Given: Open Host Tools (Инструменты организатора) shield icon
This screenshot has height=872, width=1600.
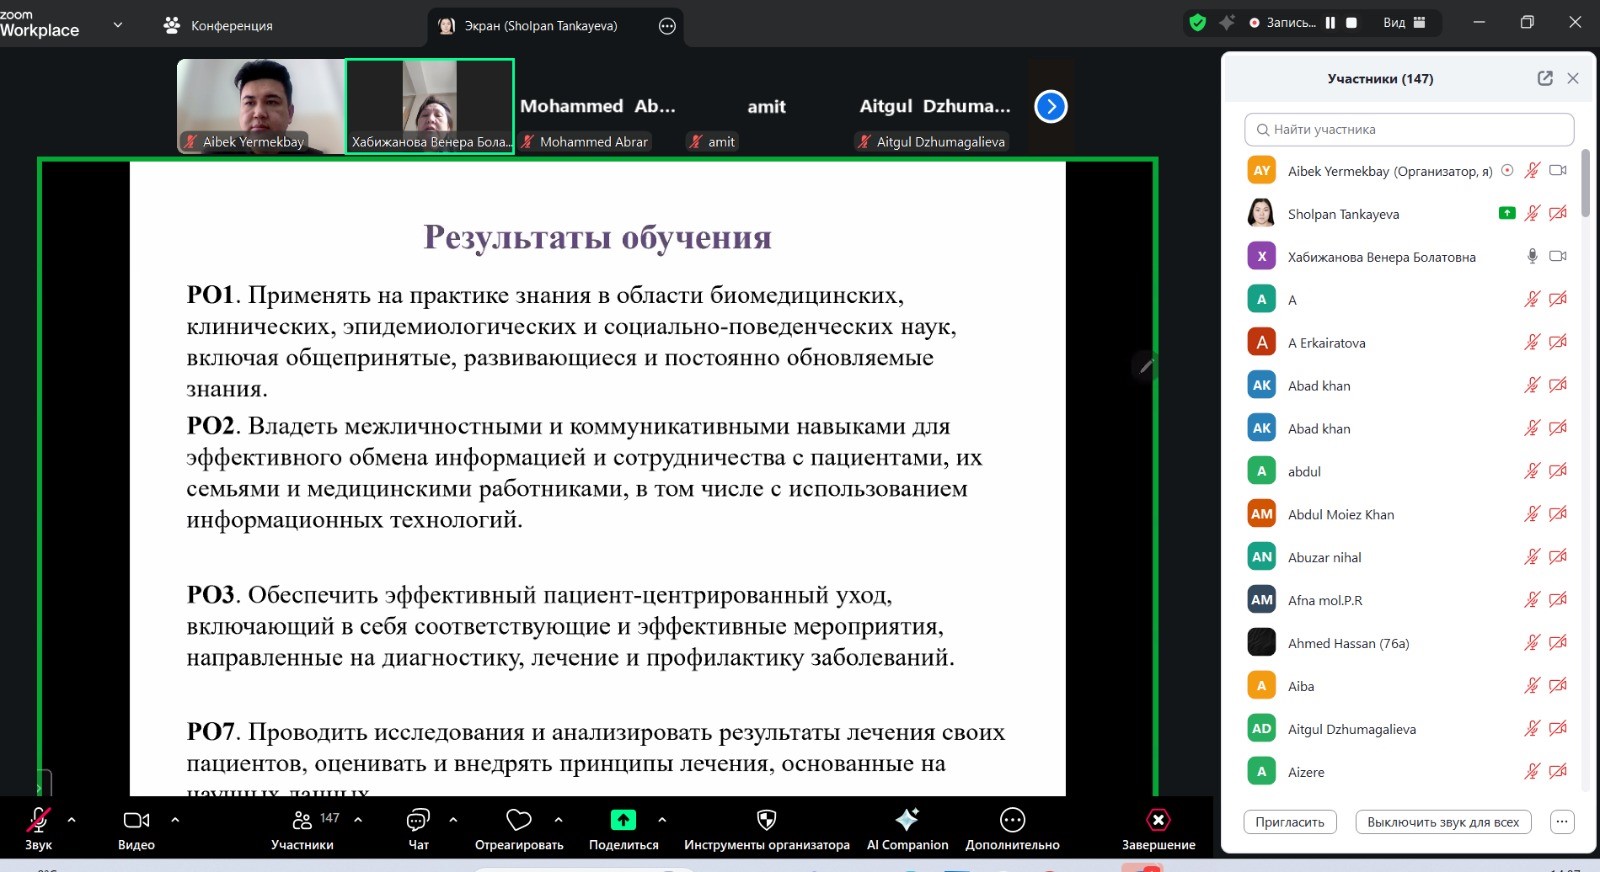Looking at the screenshot, I should click(766, 820).
